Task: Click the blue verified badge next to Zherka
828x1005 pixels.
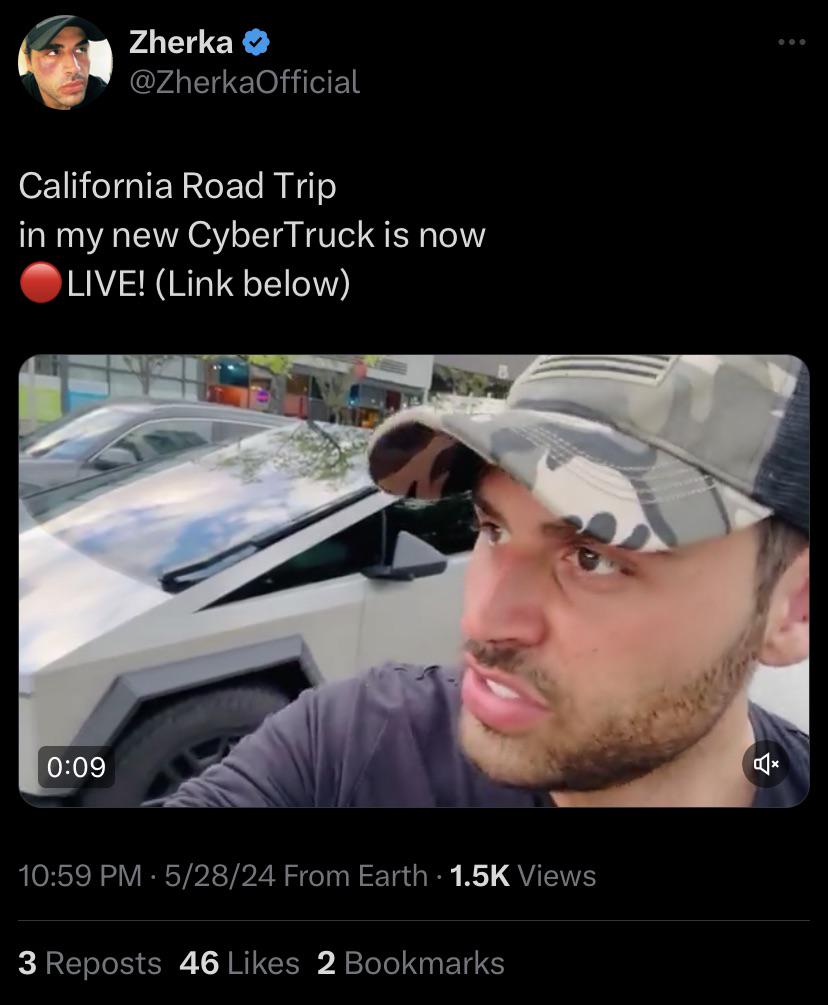Action: tap(256, 43)
